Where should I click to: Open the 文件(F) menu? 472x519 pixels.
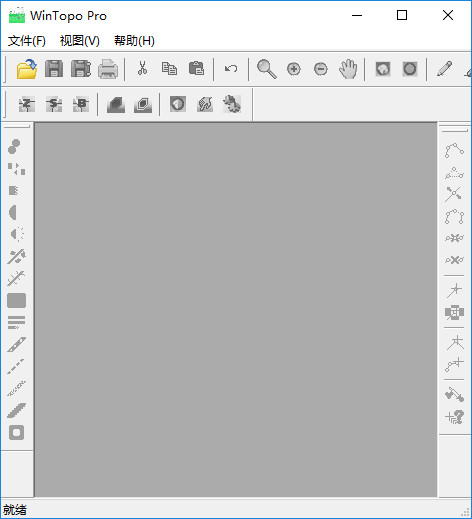[x=27, y=41]
